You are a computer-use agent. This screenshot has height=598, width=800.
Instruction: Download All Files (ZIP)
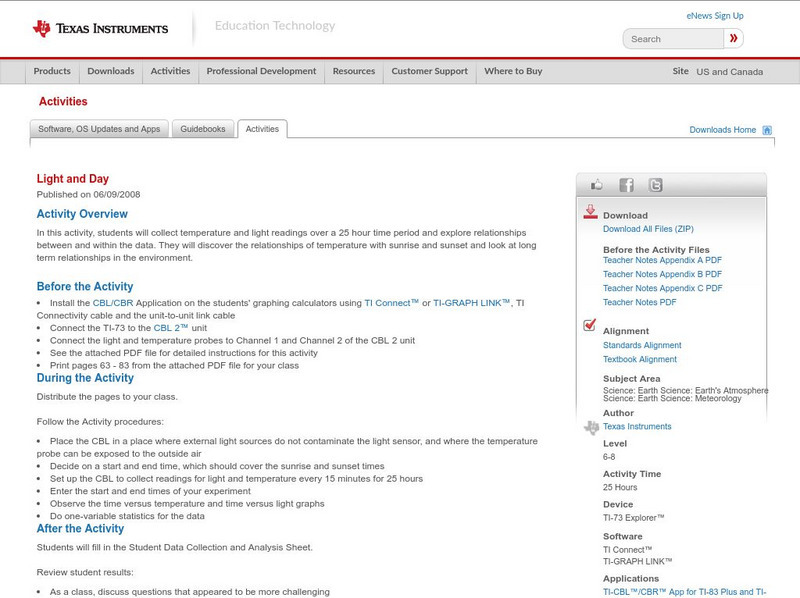(647, 226)
